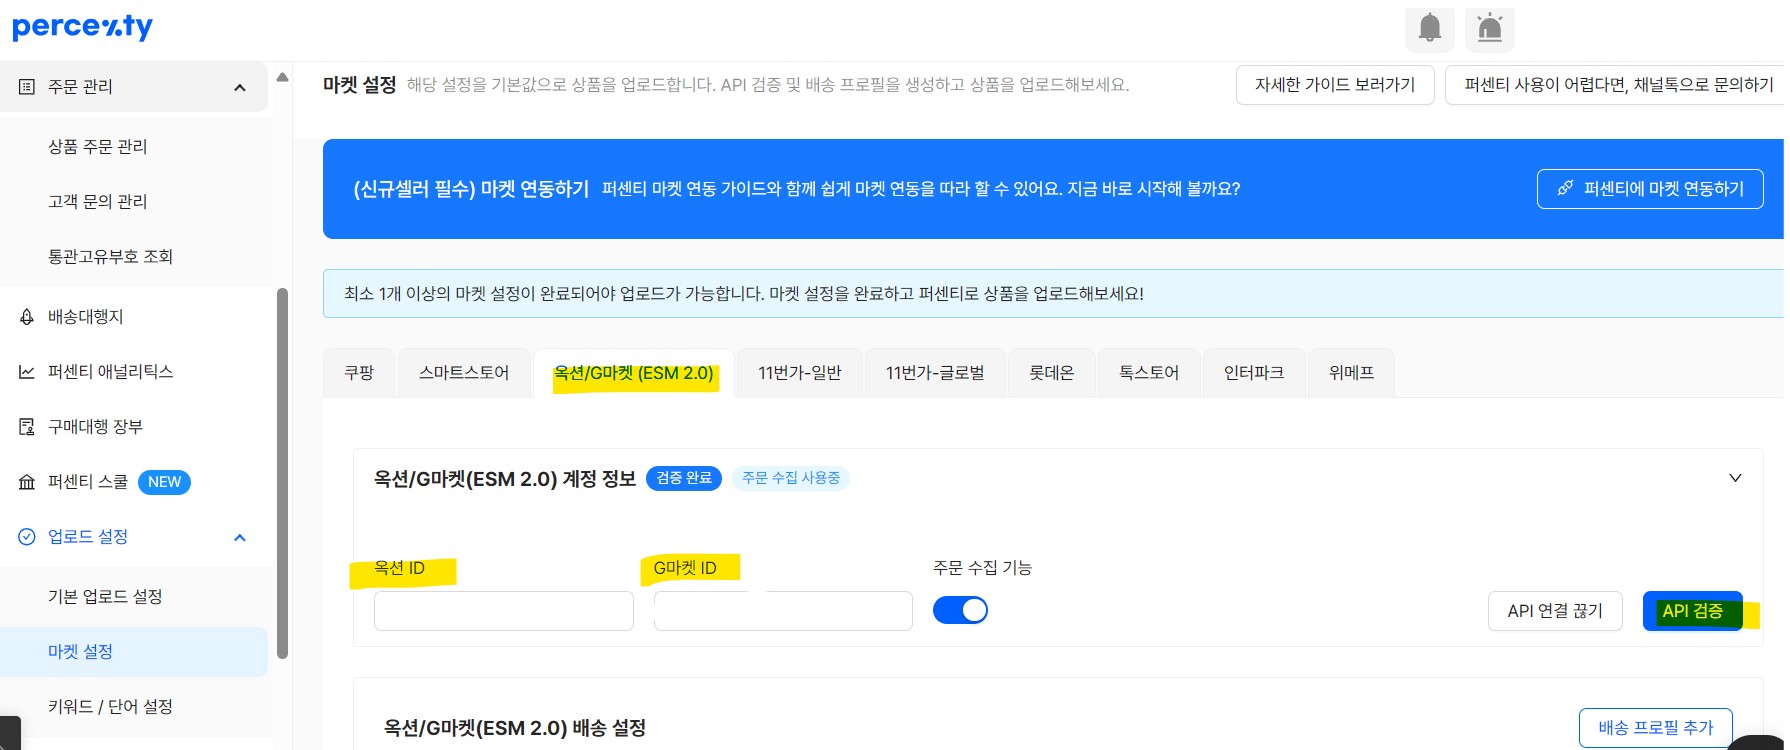This screenshot has width=1790, height=750.
Task: Switch to the 스마트스토어 tab
Action: point(464,373)
